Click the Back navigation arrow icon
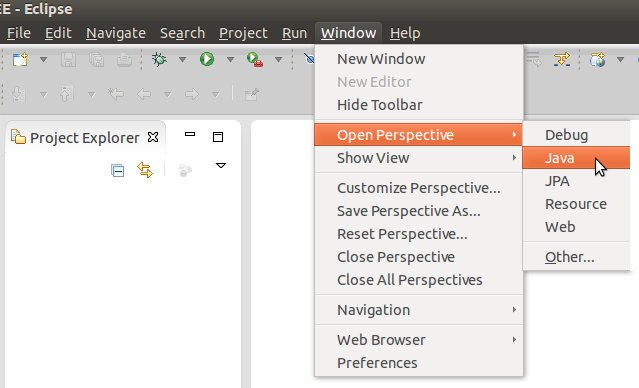This screenshot has height=388, width=639. [144, 95]
